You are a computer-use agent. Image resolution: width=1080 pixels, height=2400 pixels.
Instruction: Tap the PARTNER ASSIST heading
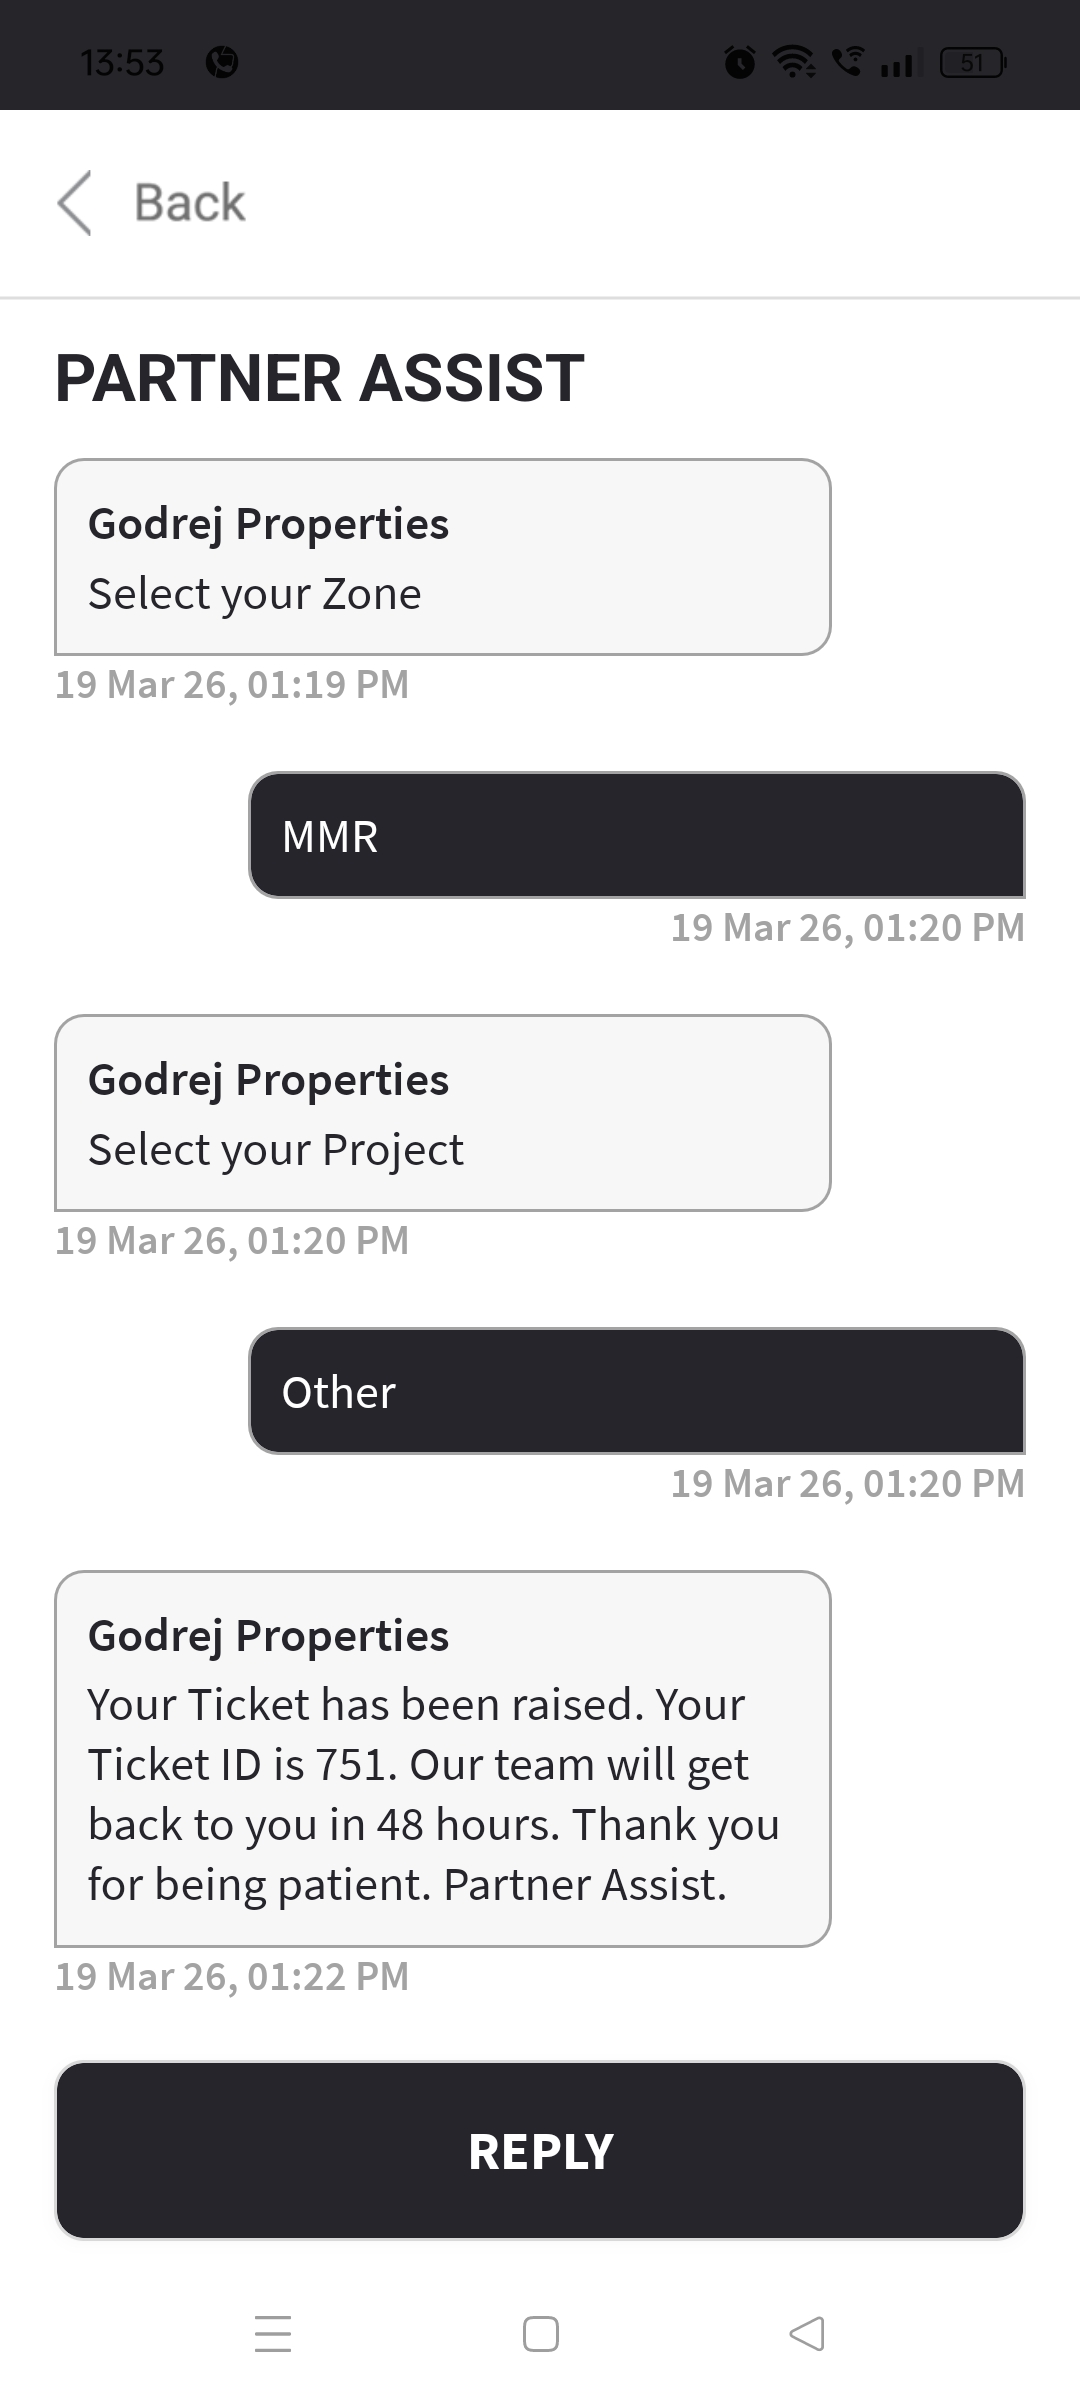pyautogui.click(x=320, y=378)
